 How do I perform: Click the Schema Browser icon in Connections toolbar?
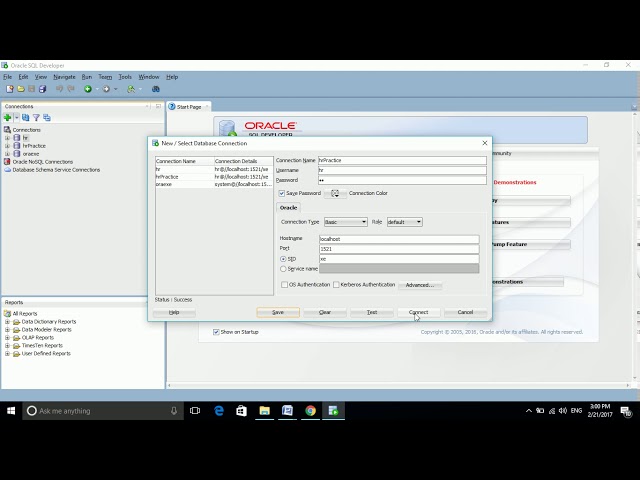point(47,118)
